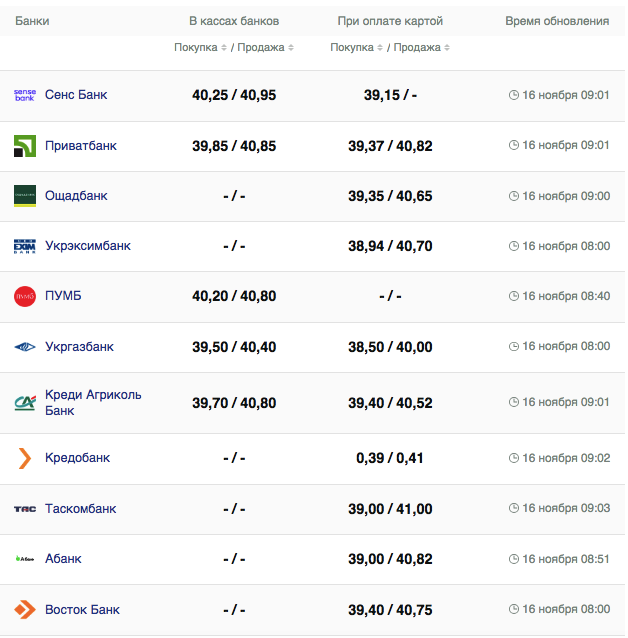Click the red ПУМБ logo icon

tap(25, 296)
